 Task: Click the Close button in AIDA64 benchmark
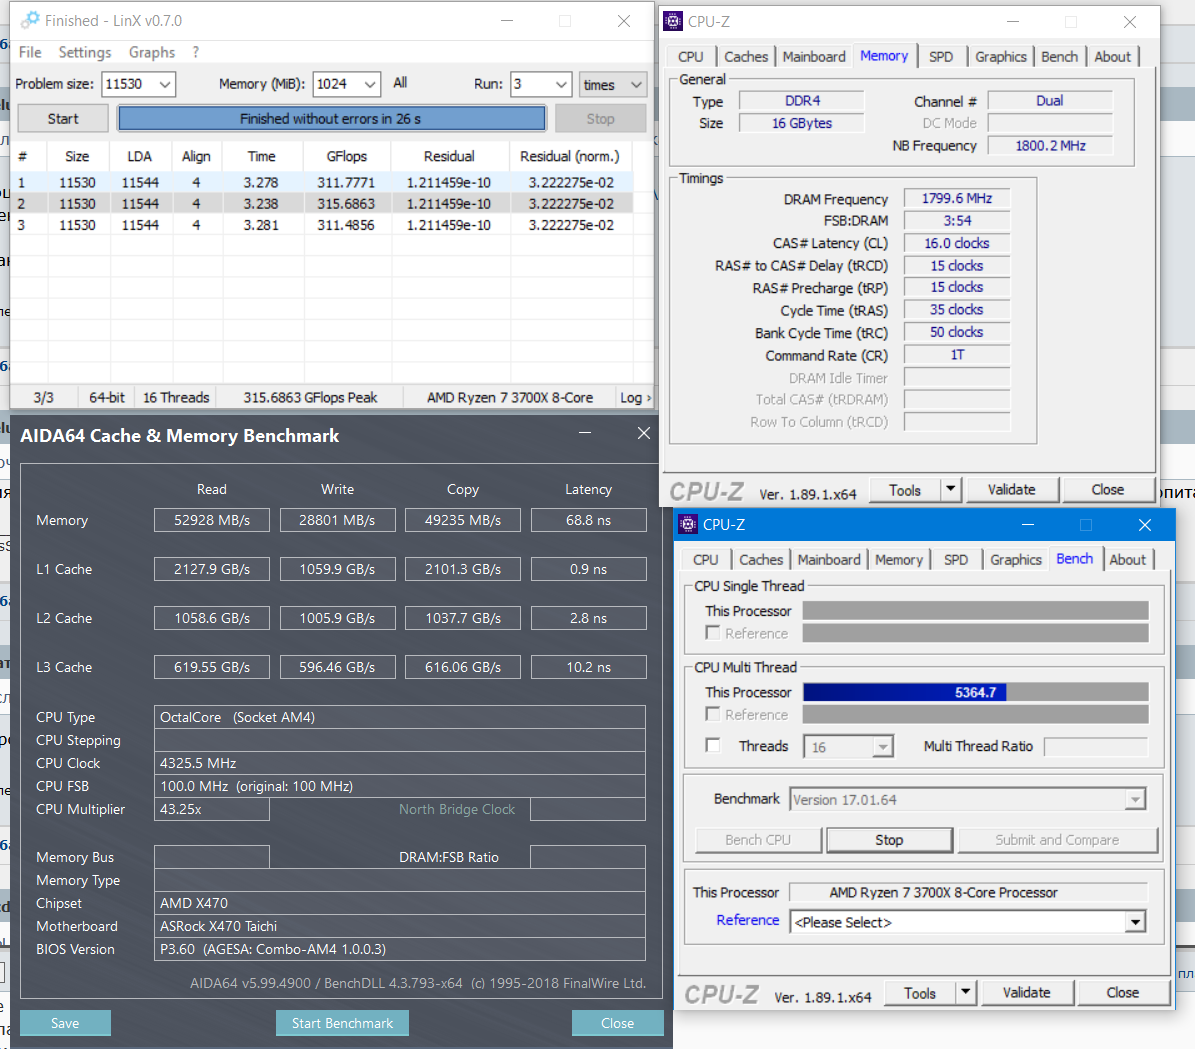(617, 1023)
